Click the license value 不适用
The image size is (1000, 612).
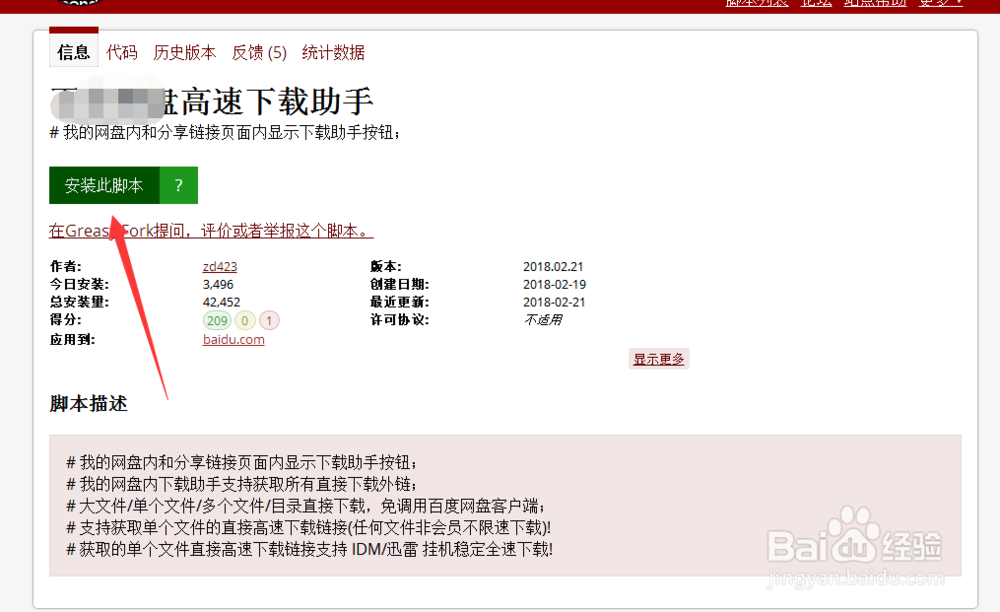(x=543, y=319)
